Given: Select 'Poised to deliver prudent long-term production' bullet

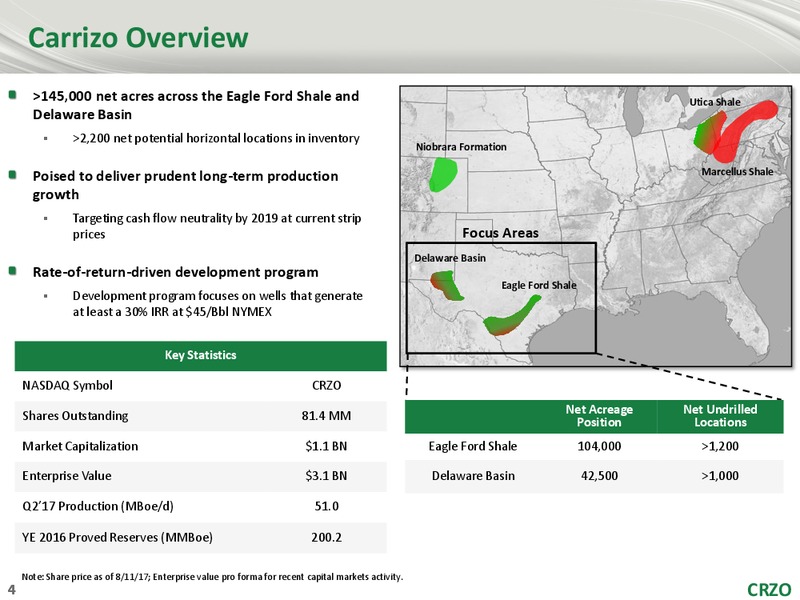Looking at the screenshot, I should (x=185, y=185).
